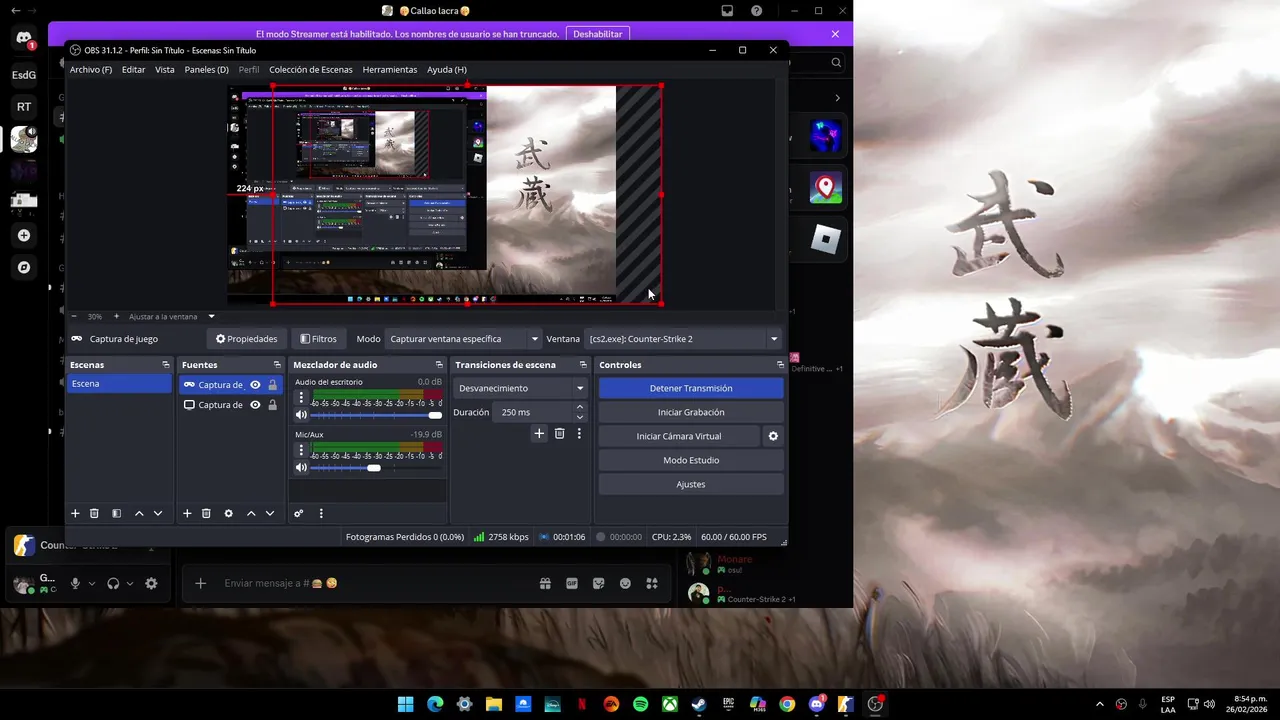Enable Modo Estudio

[691, 460]
